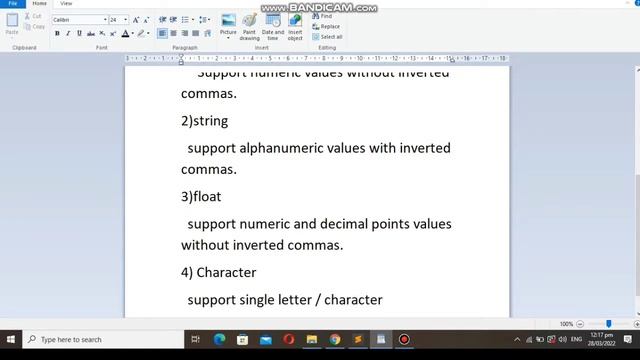Toggle Subscript formatting
Screen dimensions: 640x360
pos(102,33)
